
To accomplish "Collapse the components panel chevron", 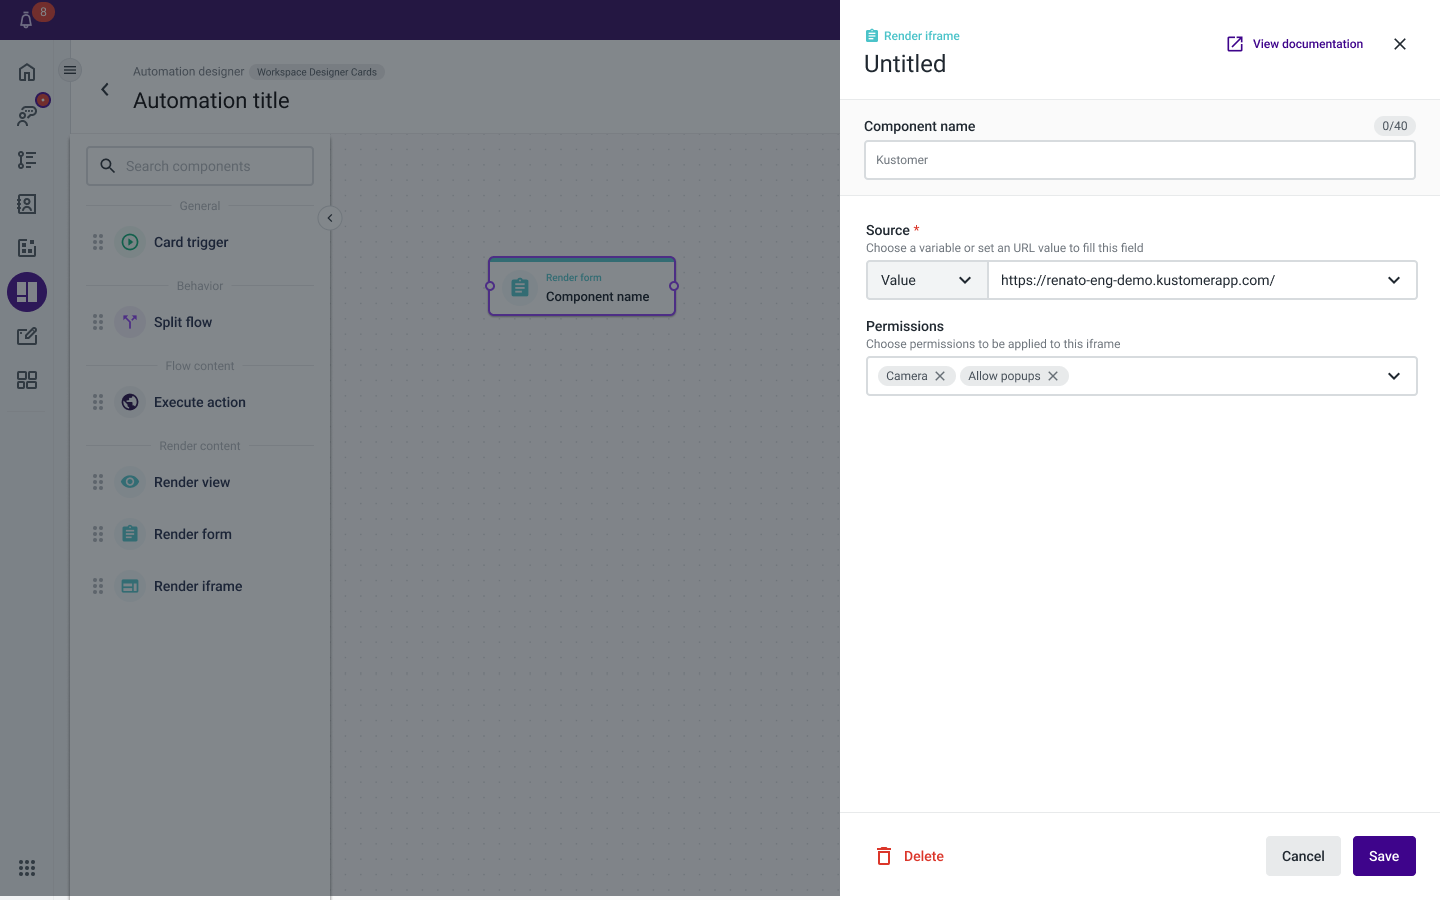I will [330, 218].
